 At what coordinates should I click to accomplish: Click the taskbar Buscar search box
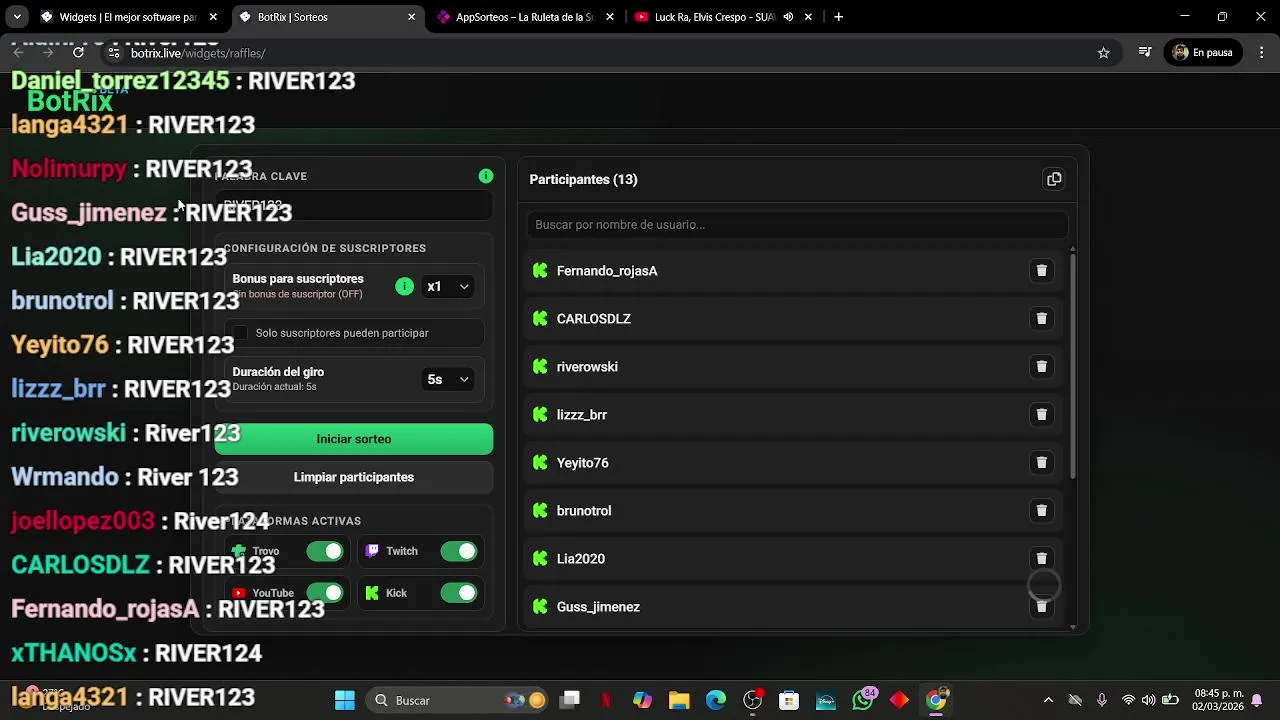pos(458,701)
